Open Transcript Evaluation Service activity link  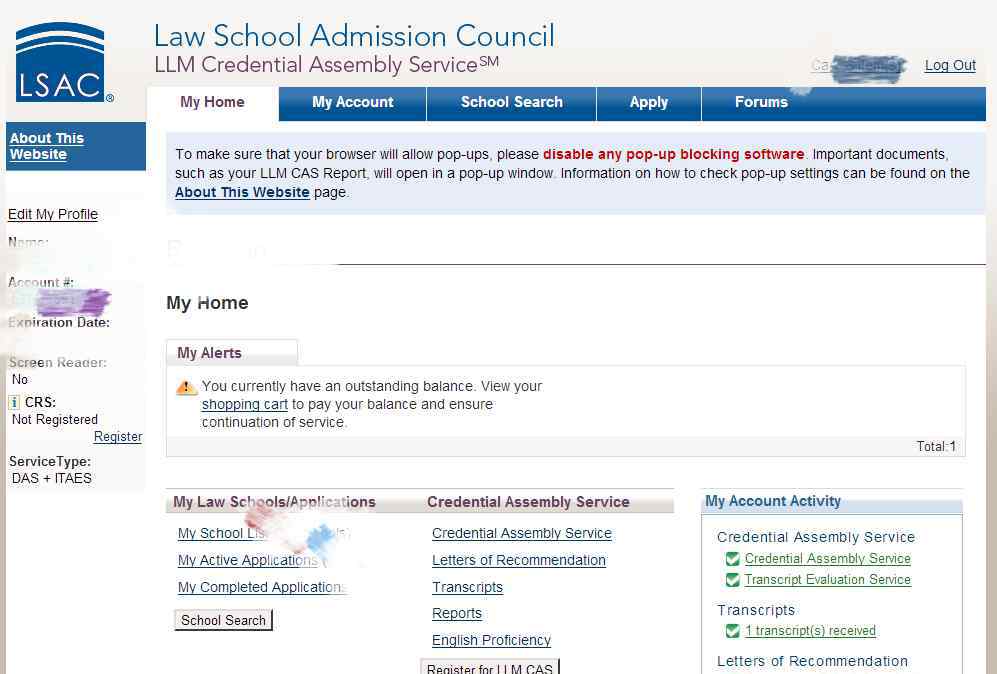pyautogui.click(x=828, y=580)
